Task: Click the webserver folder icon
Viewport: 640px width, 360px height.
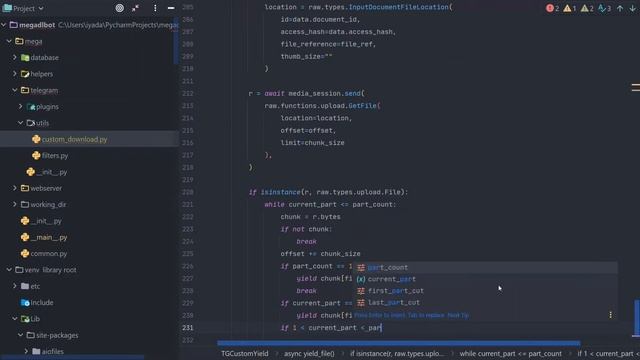Action: coord(25,188)
